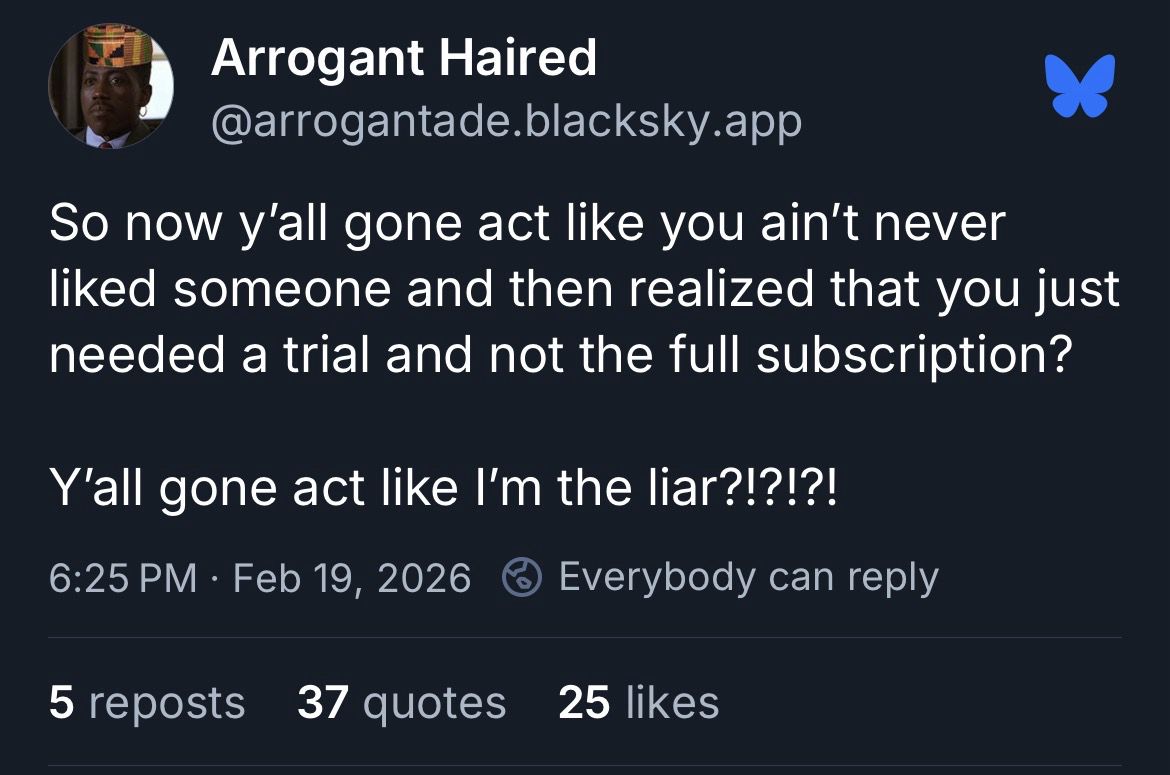Open the "Arrogant Haired" display name
The height and width of the screenshot is (775, 1170).
tap(403, 58)
